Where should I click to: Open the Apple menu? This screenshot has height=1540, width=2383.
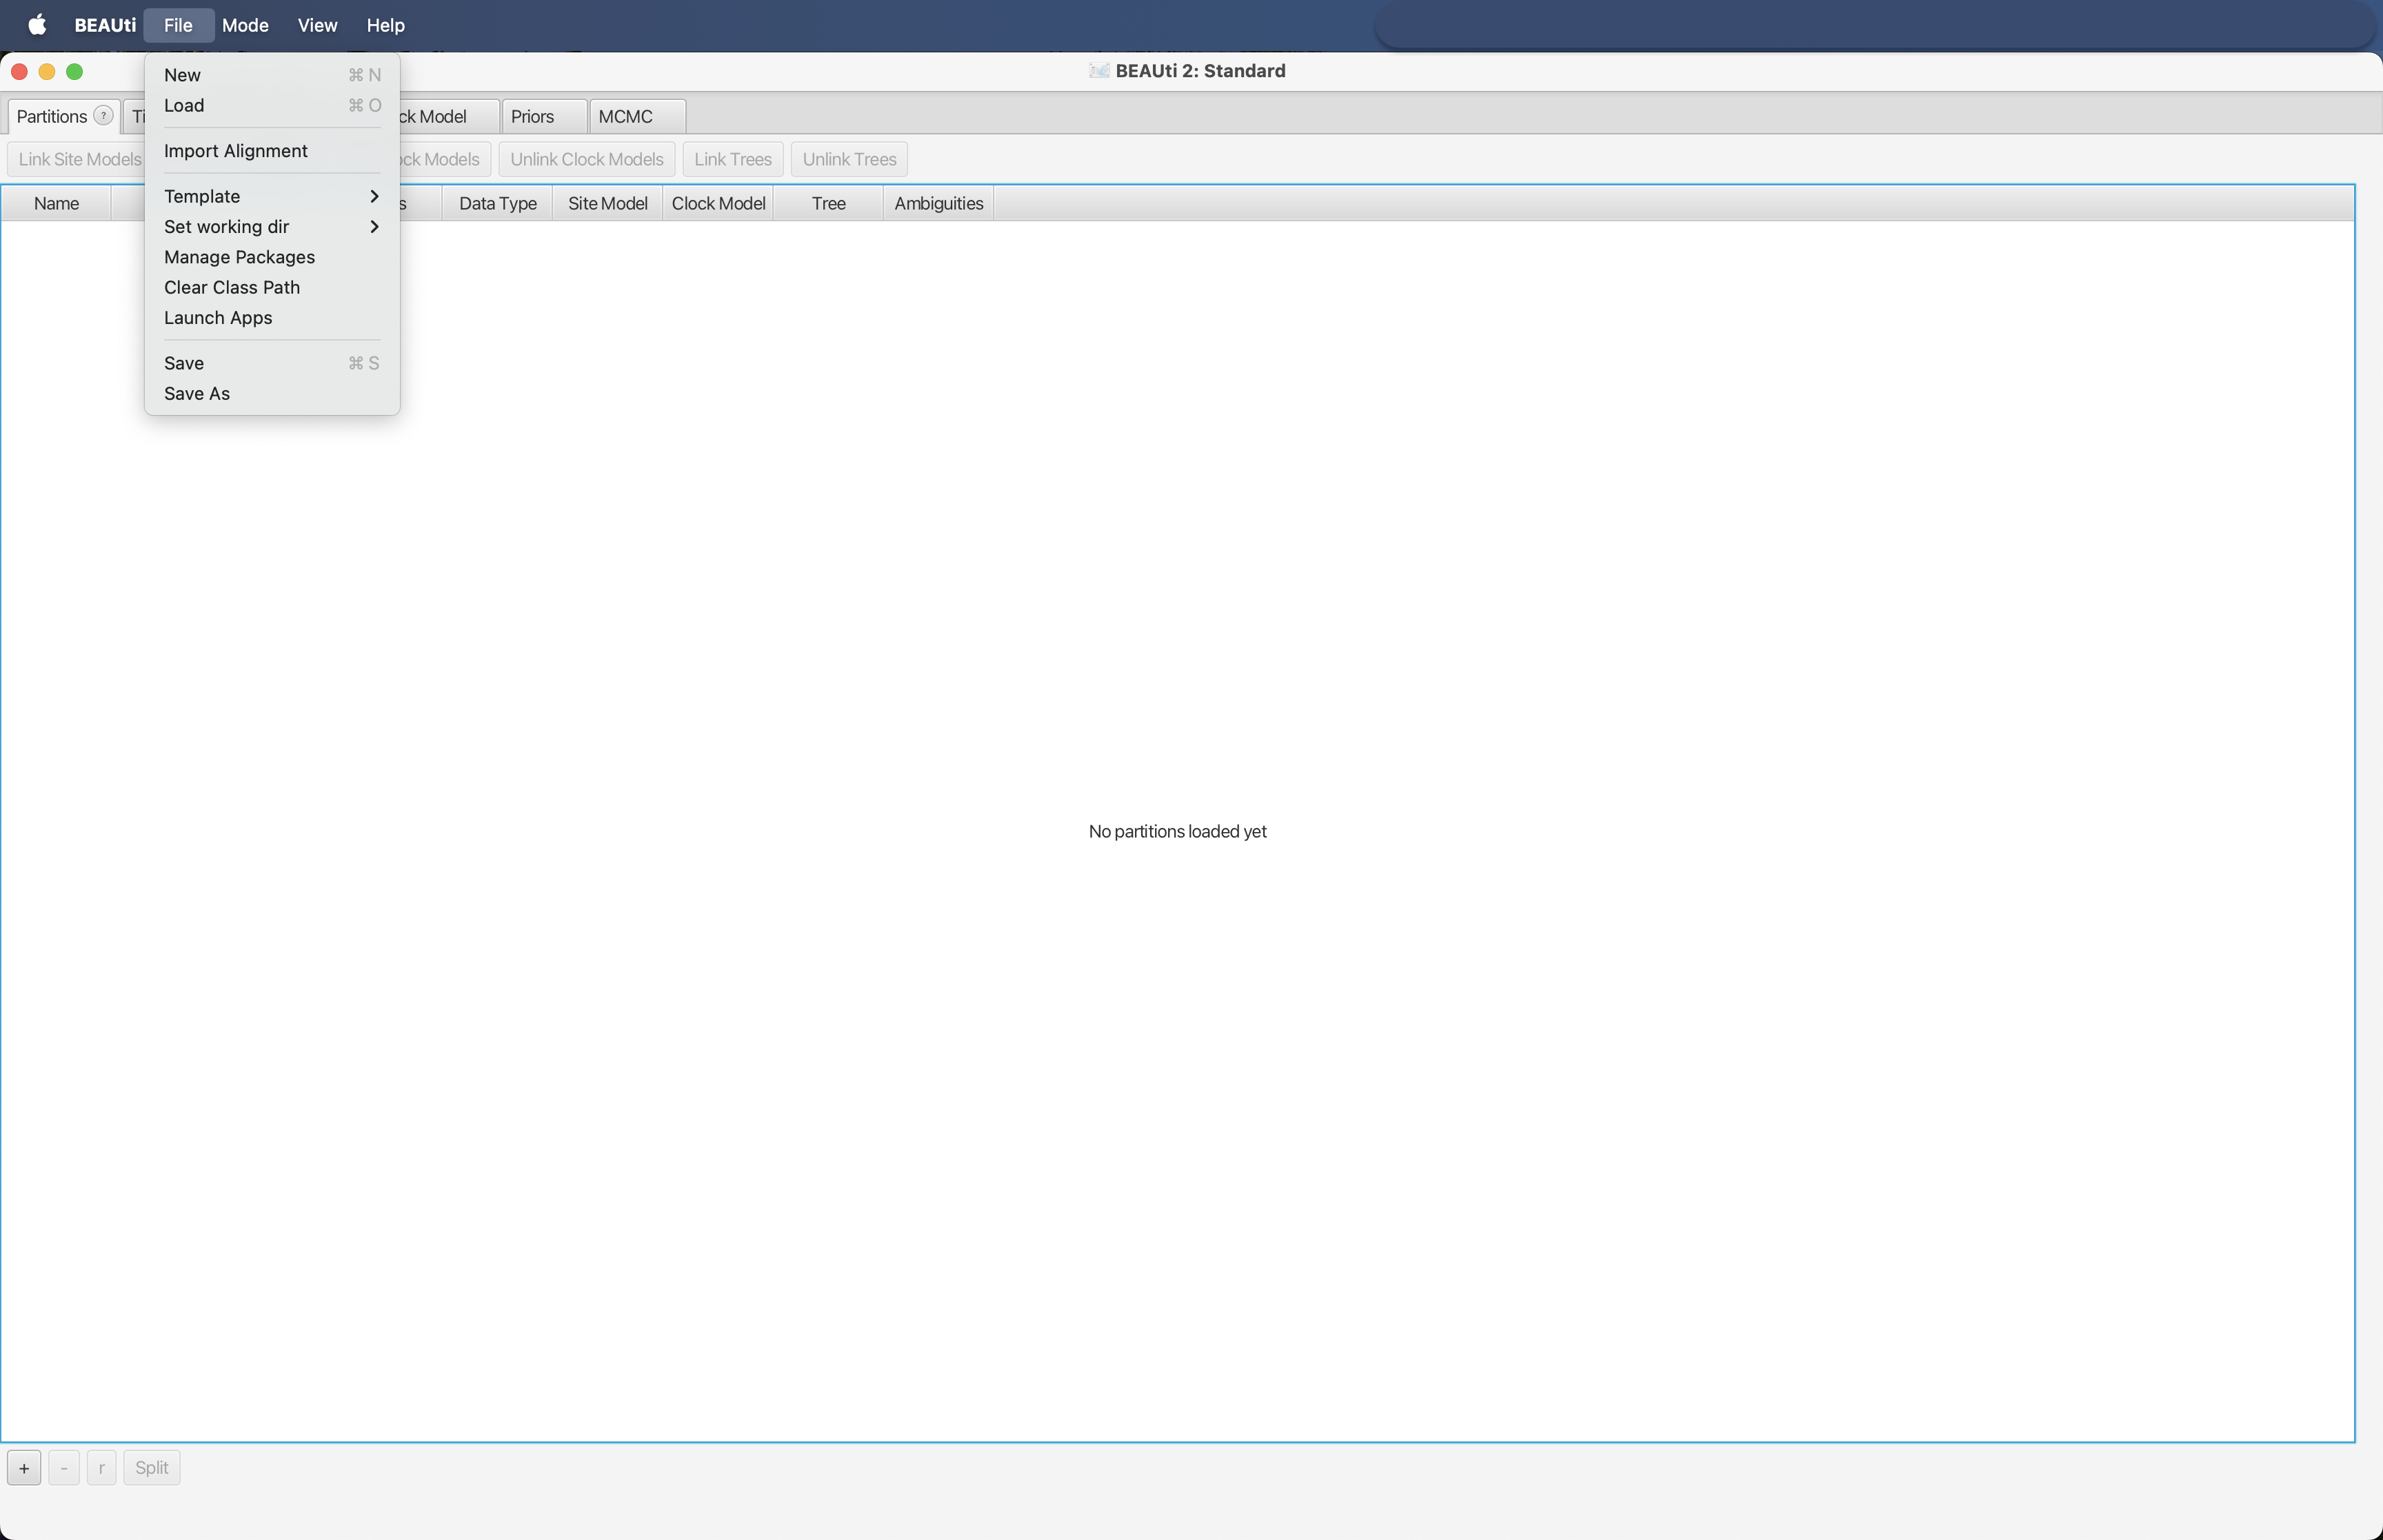point(37,25)
